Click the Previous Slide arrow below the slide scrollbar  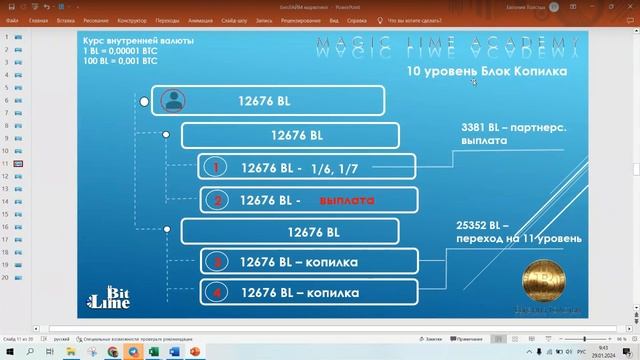[x=636, y=315]
